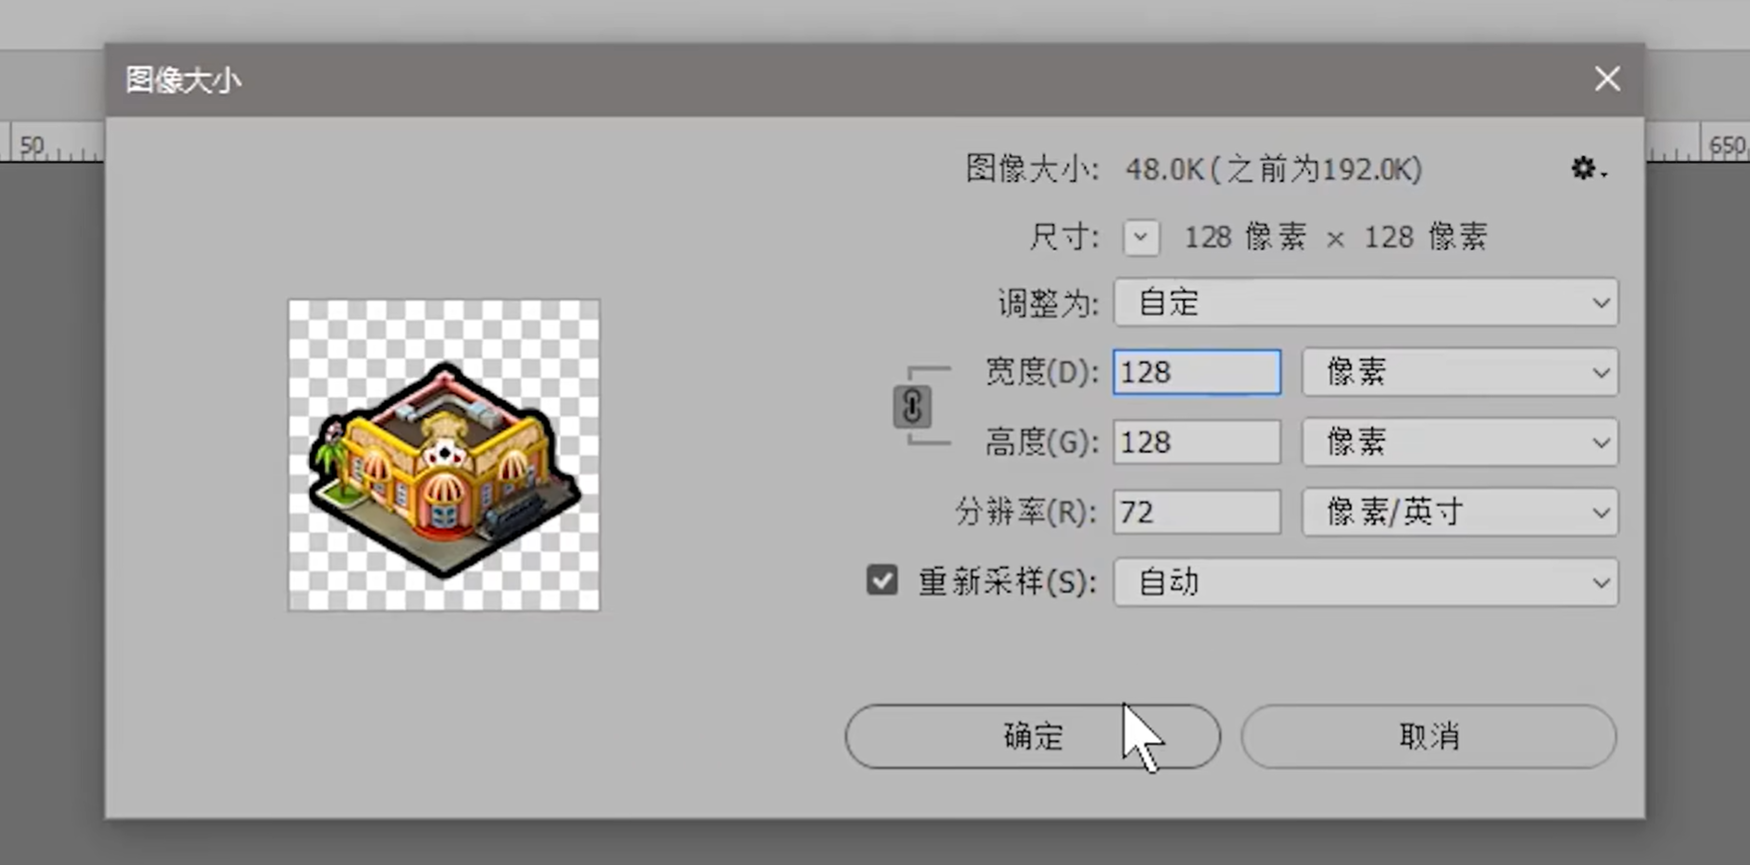Click the 宽度 width input field
Image resolution: width=1750 pixels, height=865 pixels.
1197,372
